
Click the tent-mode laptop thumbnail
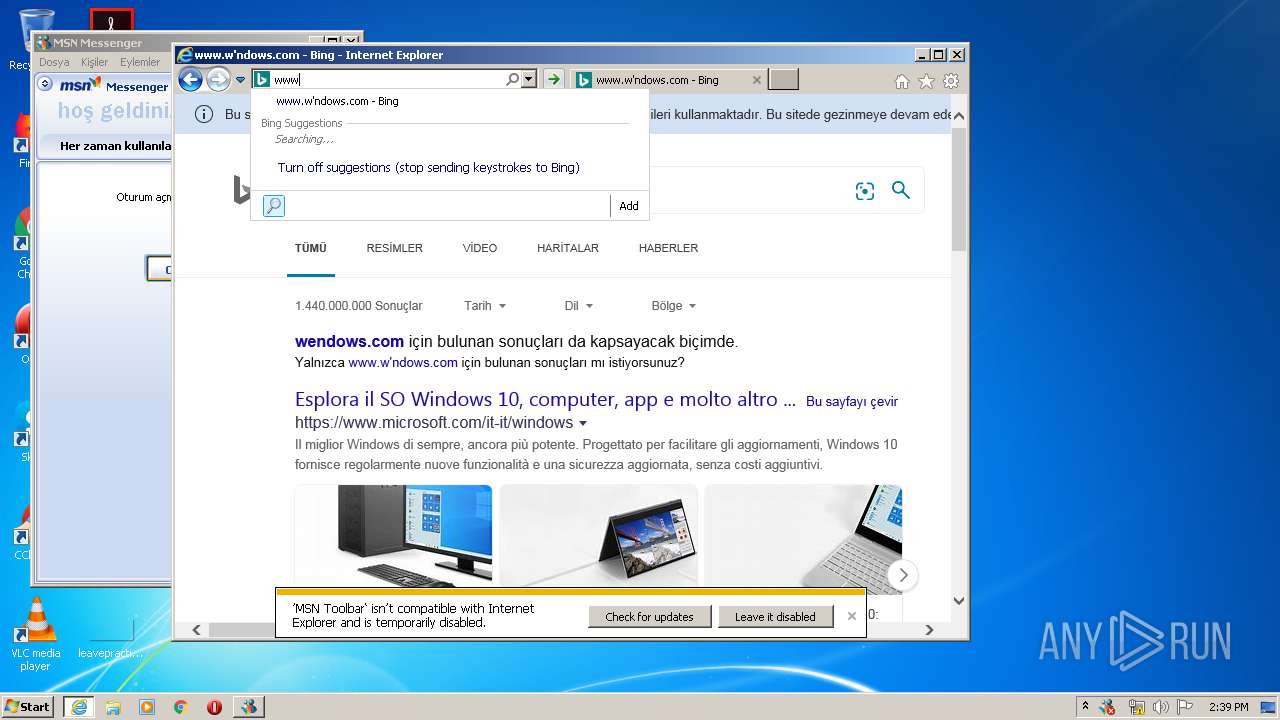click(x=599, y=536)
